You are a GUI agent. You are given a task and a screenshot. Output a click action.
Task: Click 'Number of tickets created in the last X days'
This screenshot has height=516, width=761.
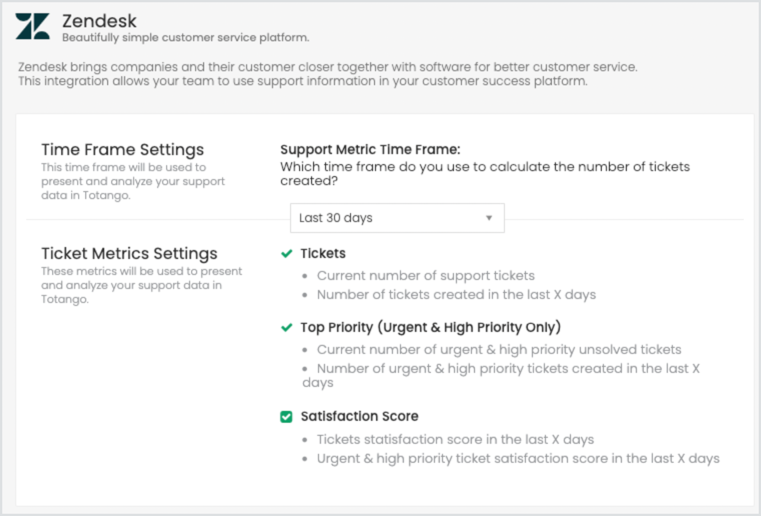click(456, 295)
